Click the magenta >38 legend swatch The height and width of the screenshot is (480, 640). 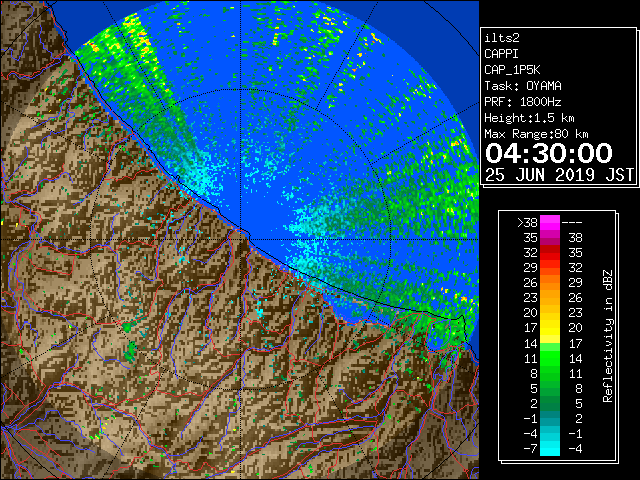pos(550,223)
